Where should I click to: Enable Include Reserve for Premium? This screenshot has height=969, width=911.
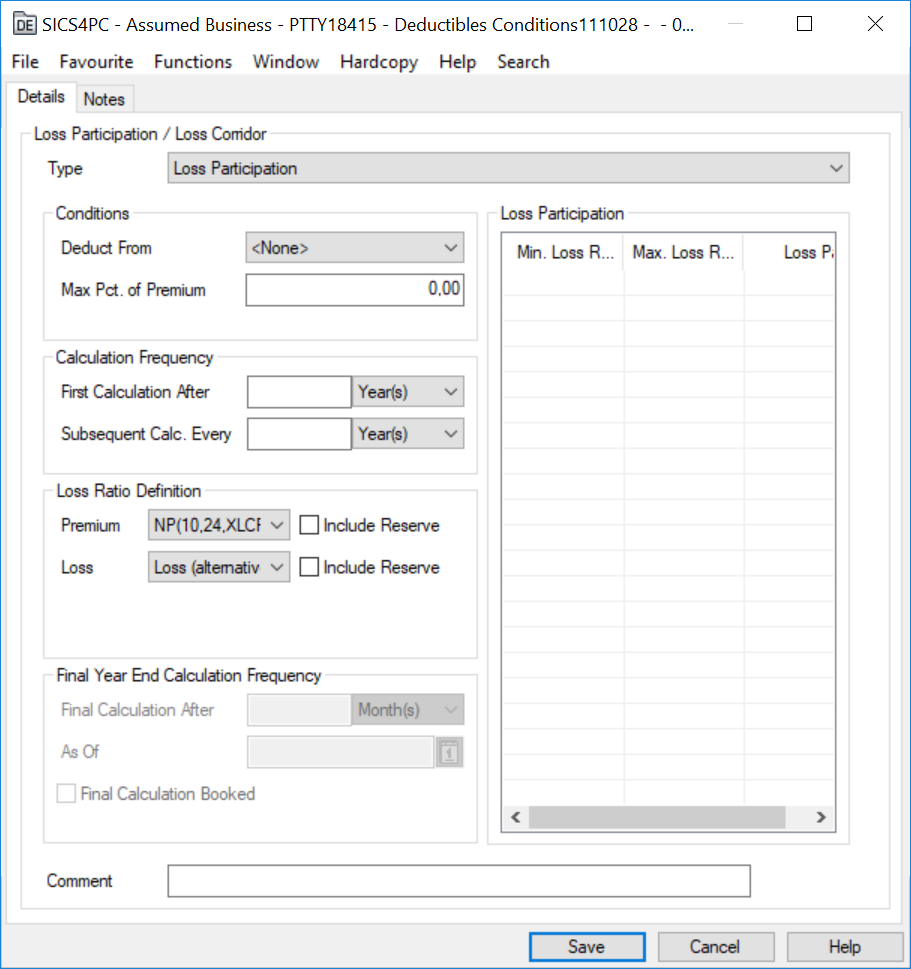(x=310, y=525)
